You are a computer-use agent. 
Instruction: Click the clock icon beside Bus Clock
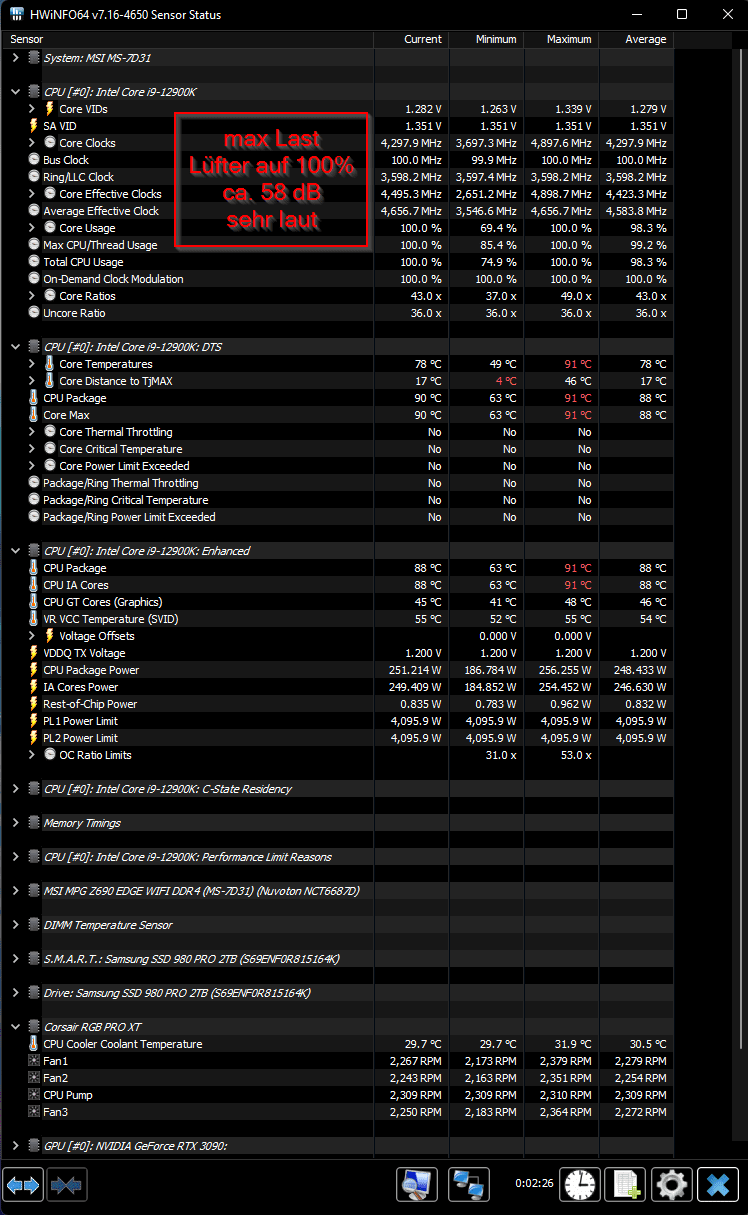35,160
